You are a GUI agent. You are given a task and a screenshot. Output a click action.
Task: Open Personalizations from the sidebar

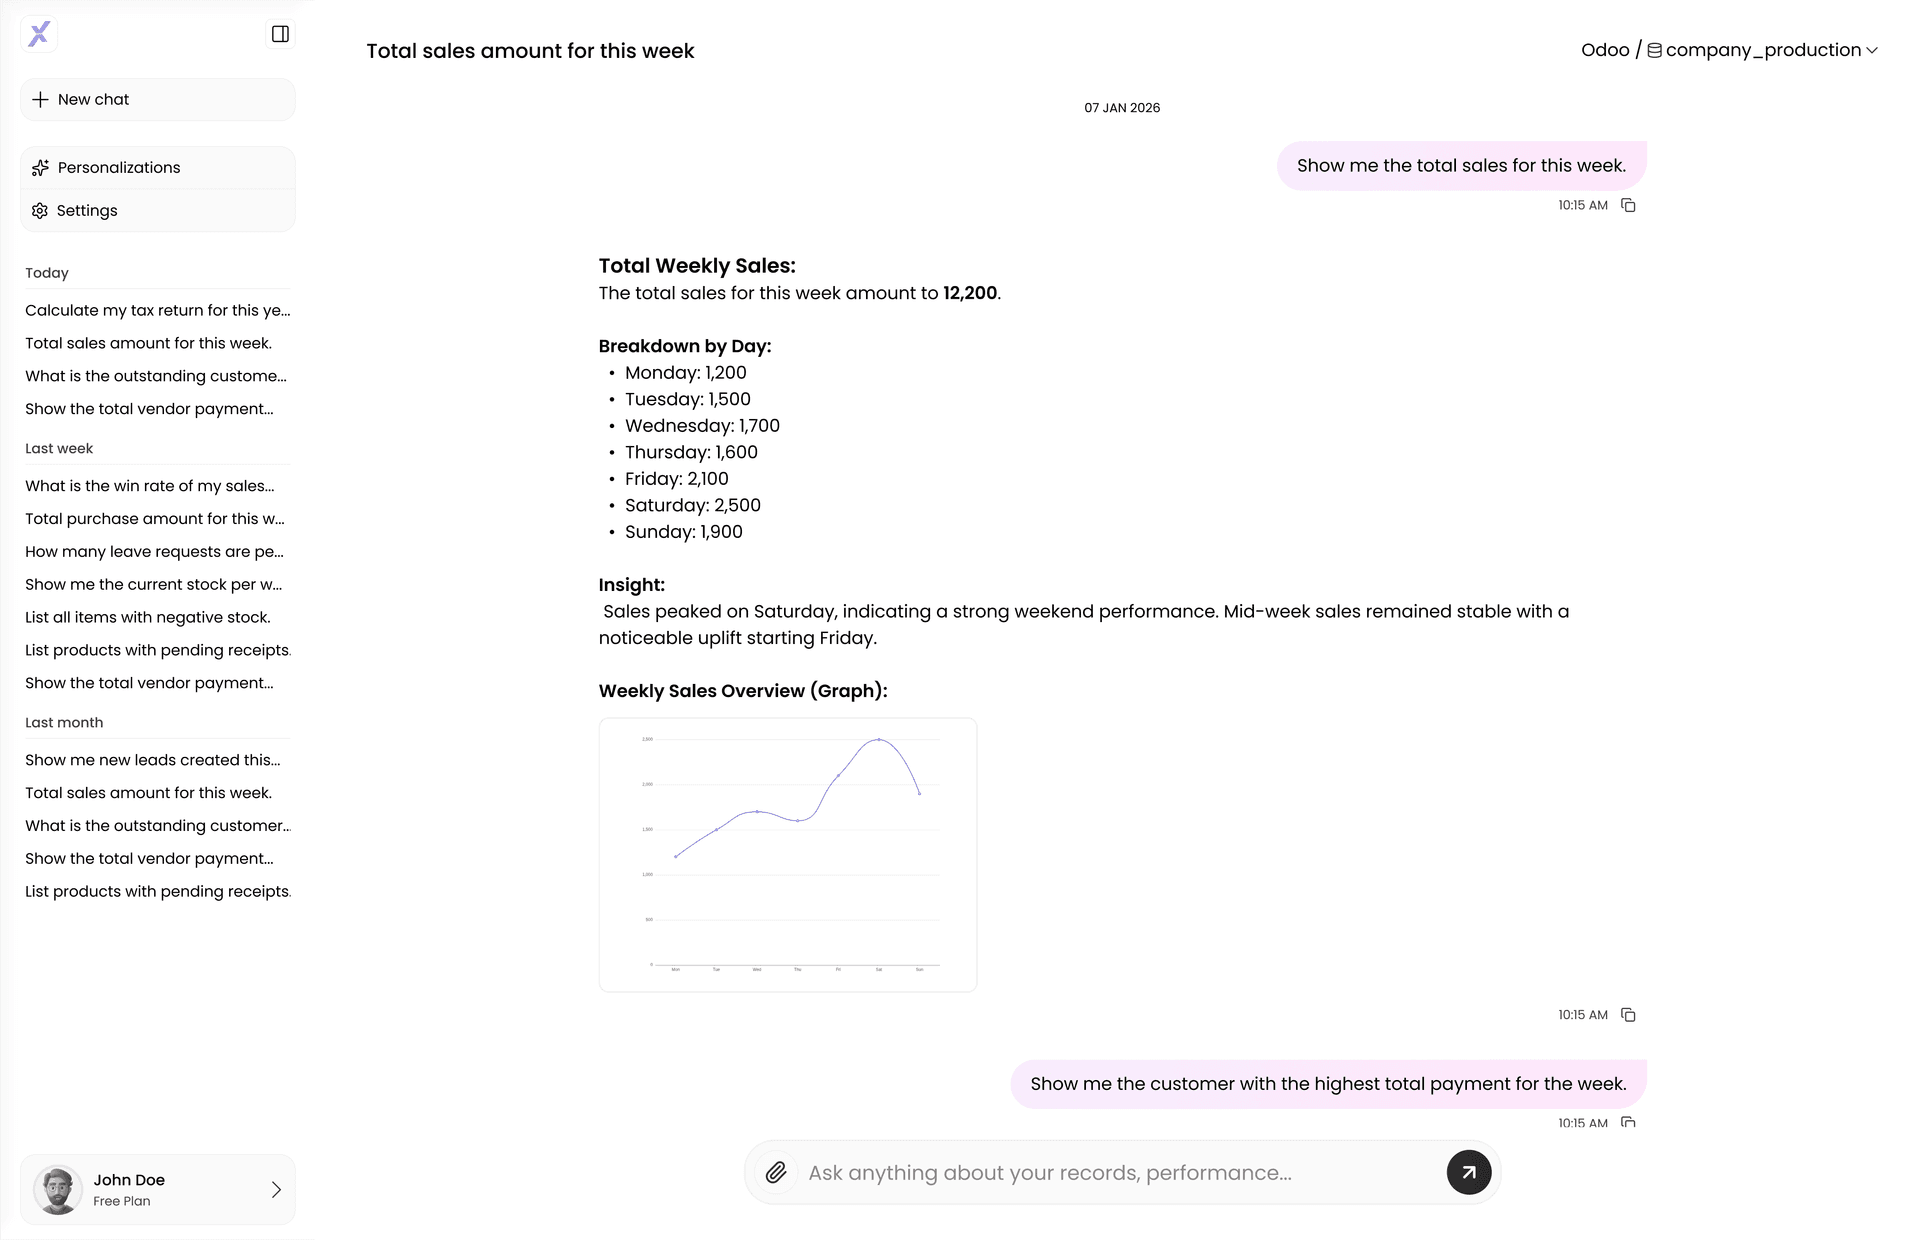pos(157,168)
